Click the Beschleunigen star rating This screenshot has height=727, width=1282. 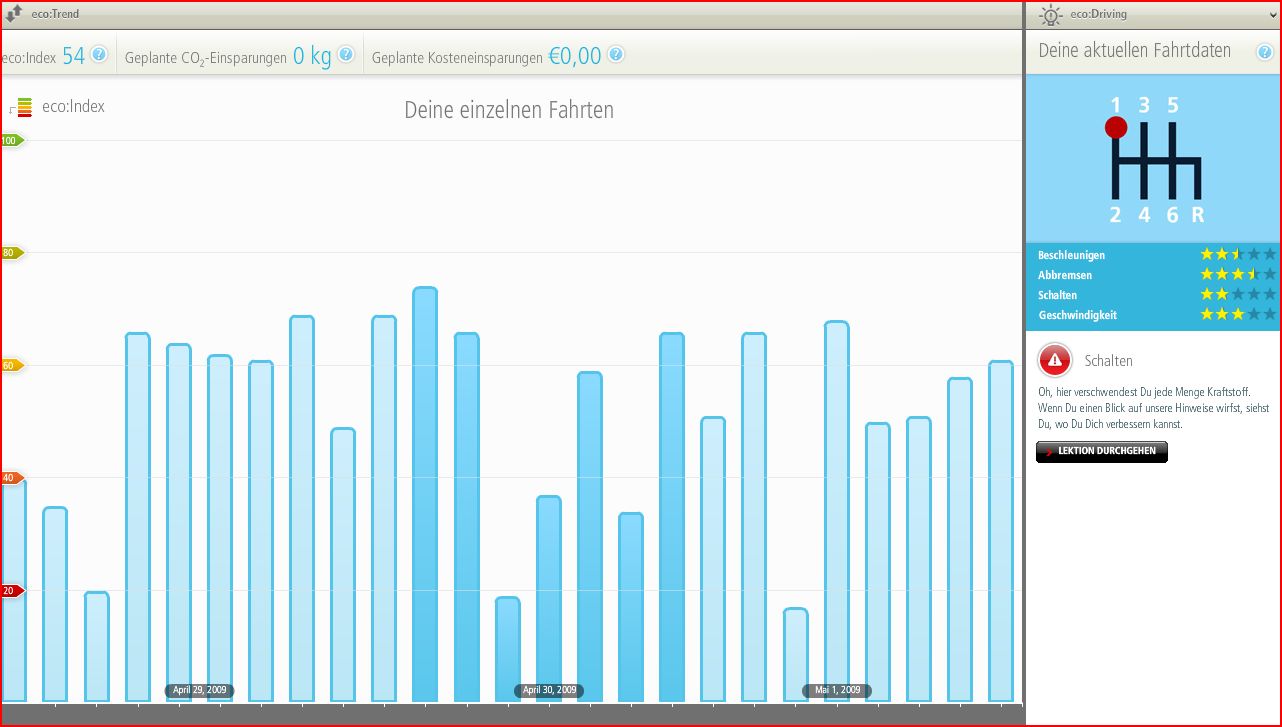click(1238, 255)
